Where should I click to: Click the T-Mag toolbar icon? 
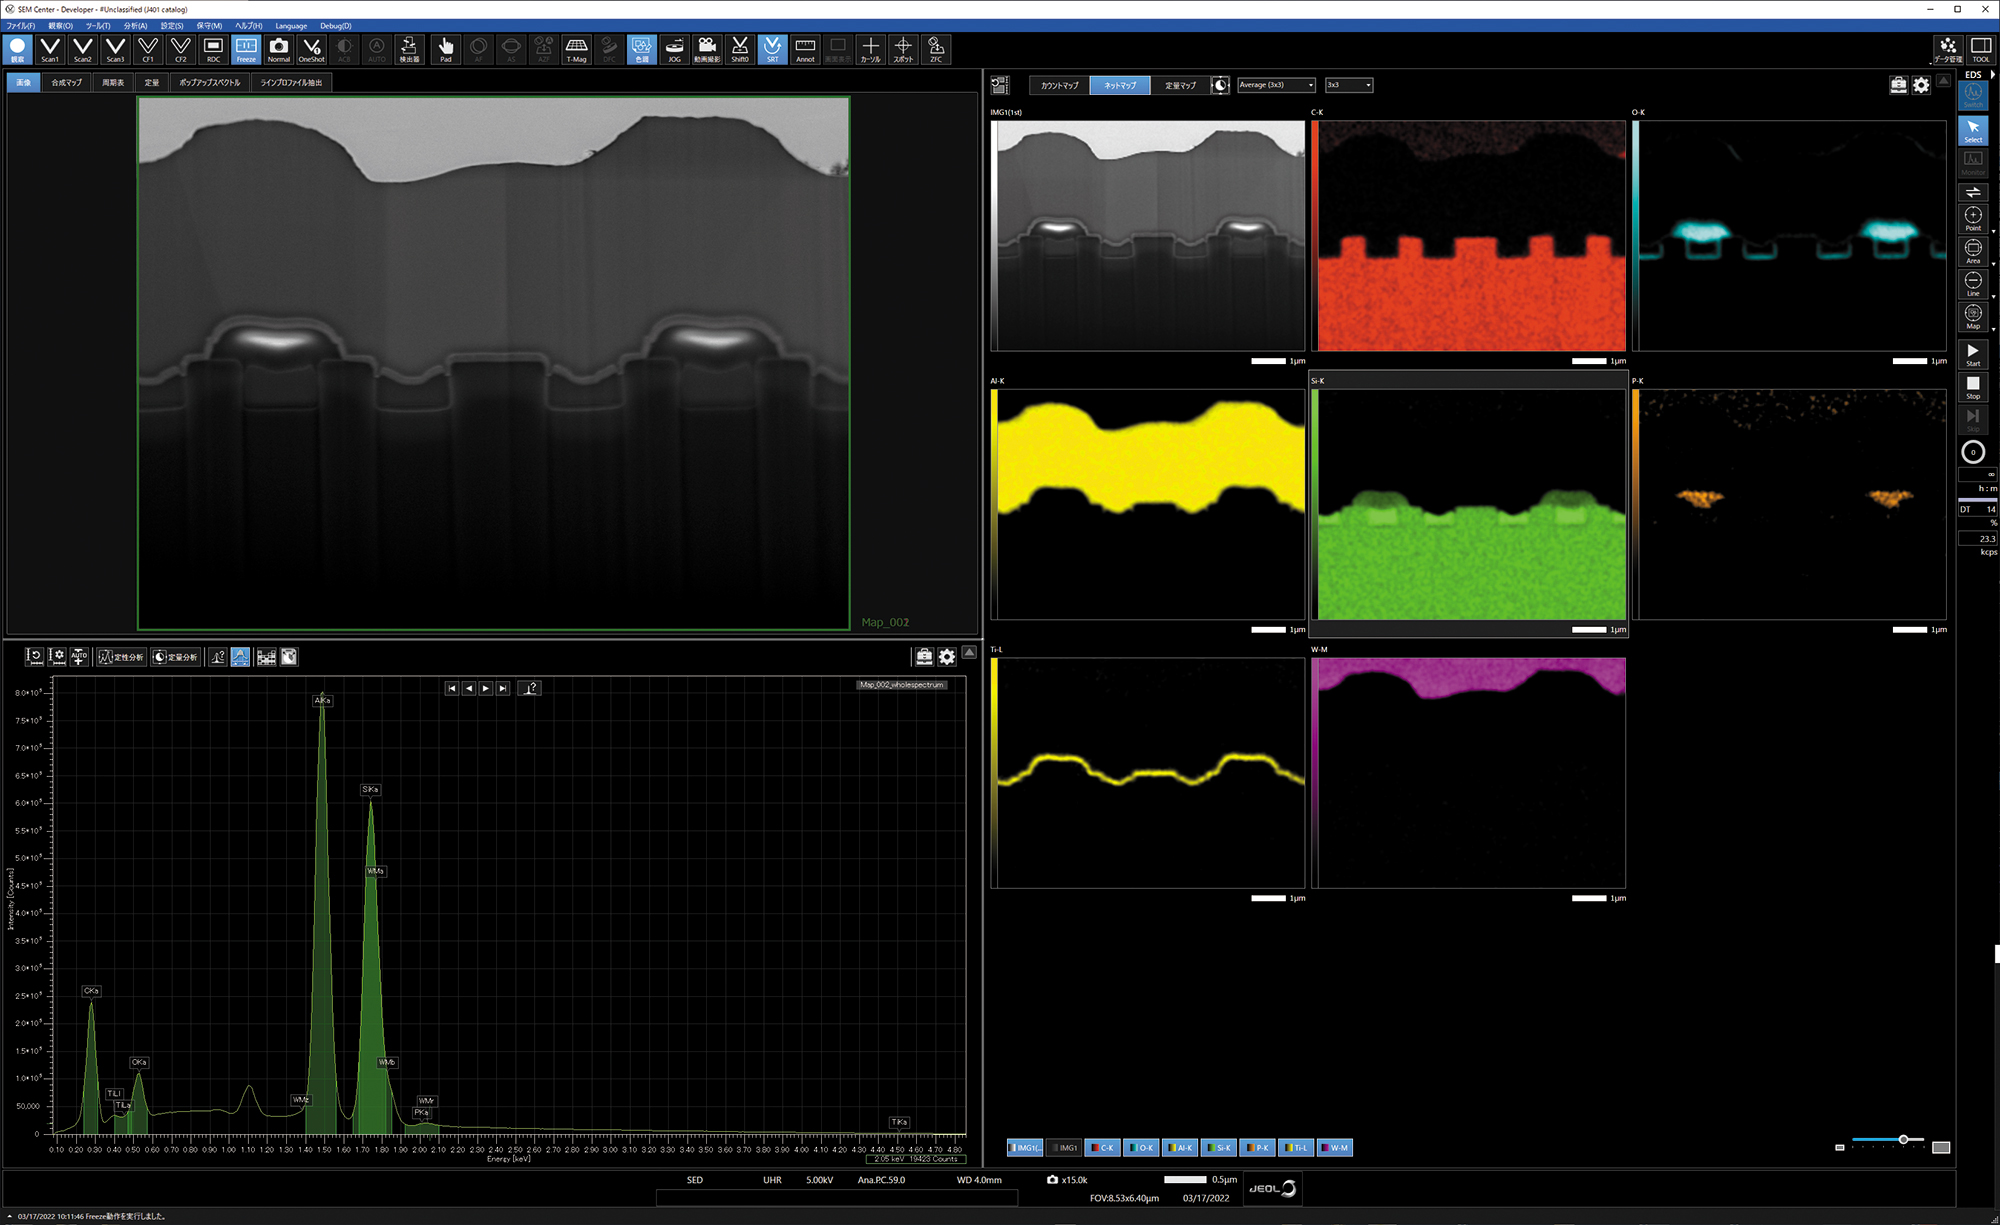576,49
